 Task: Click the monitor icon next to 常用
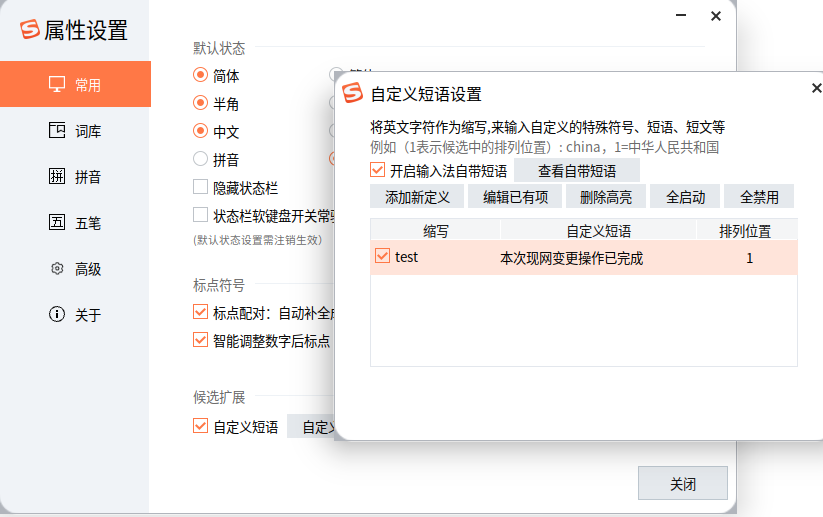coord(57,84)
